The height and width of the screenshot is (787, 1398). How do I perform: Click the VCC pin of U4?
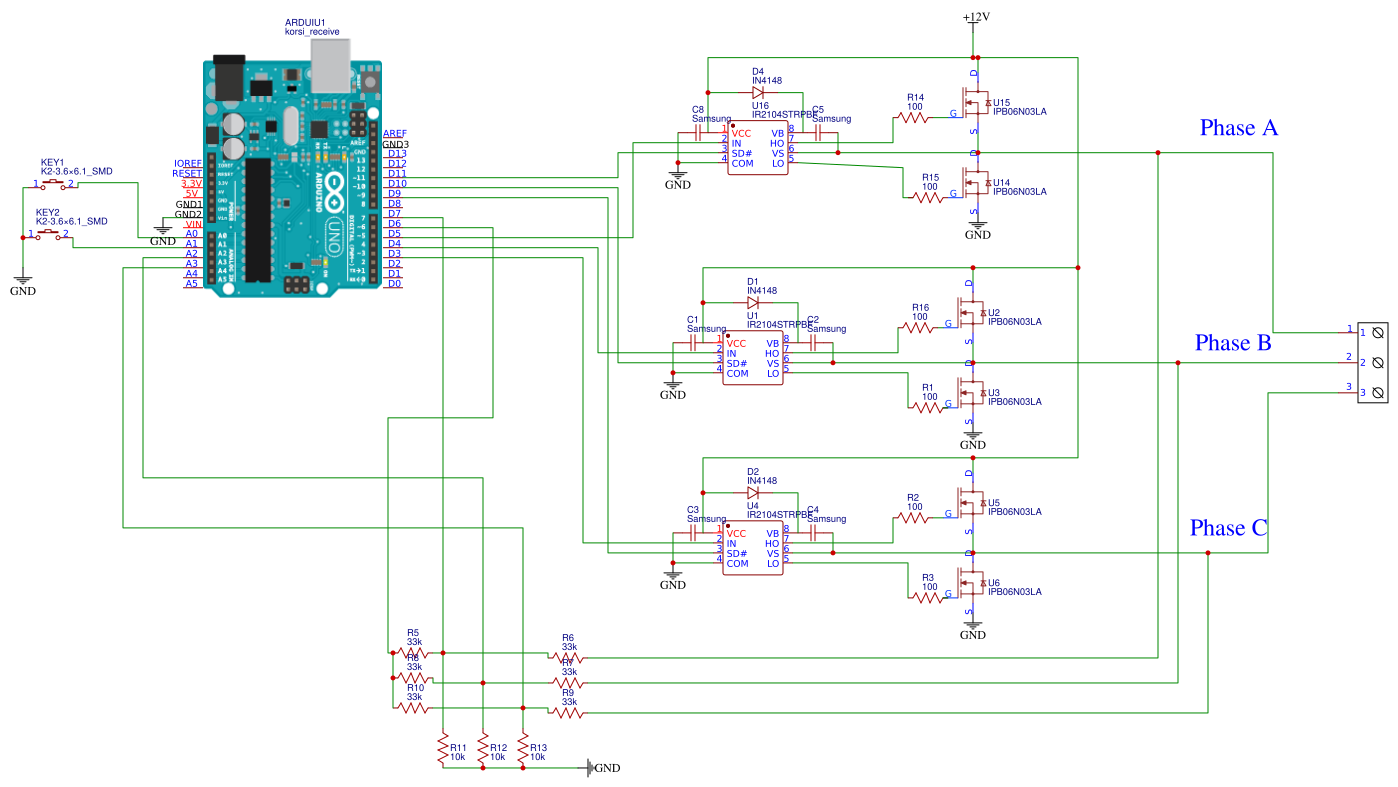737,533
